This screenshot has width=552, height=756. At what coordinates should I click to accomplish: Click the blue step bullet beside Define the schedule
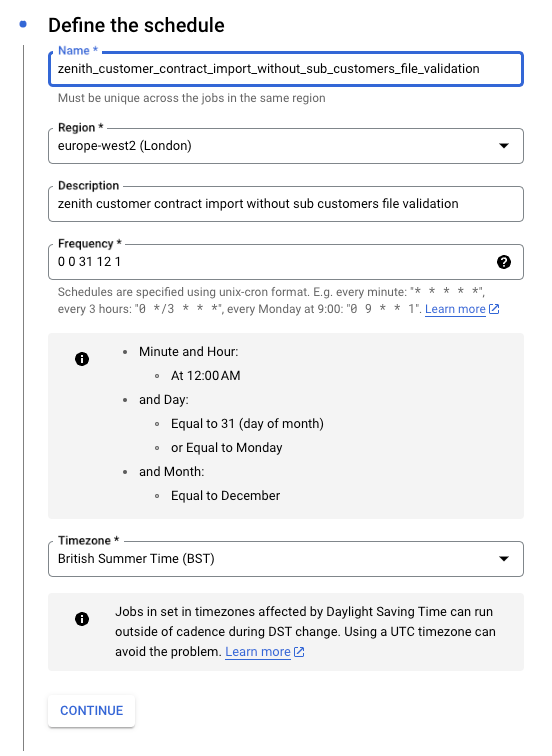point(23,24)
